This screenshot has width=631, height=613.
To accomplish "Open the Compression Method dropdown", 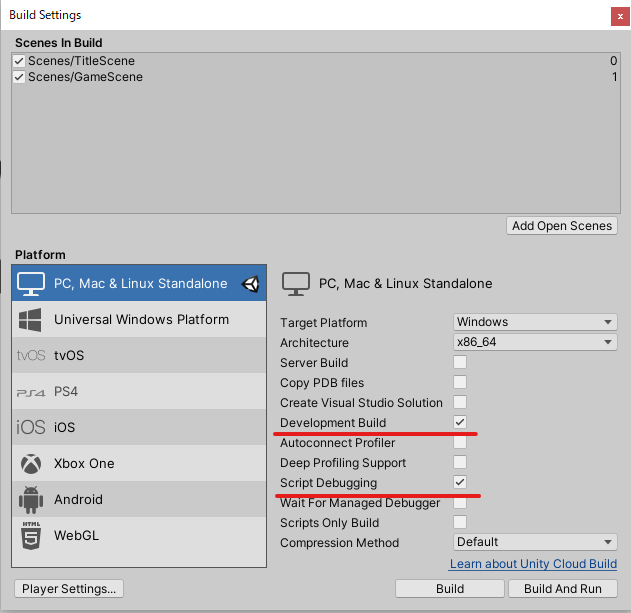I will 535,542.
